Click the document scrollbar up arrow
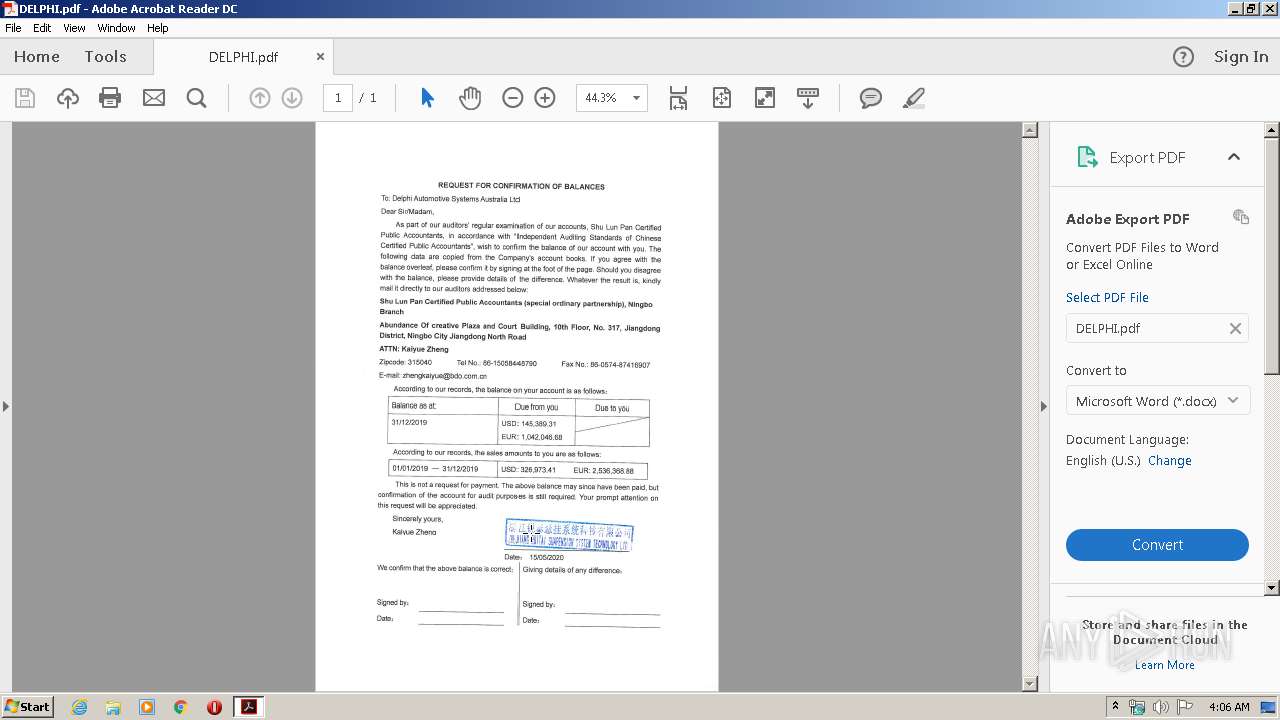Screen dimensions: 1280x720 (1030, 130)
